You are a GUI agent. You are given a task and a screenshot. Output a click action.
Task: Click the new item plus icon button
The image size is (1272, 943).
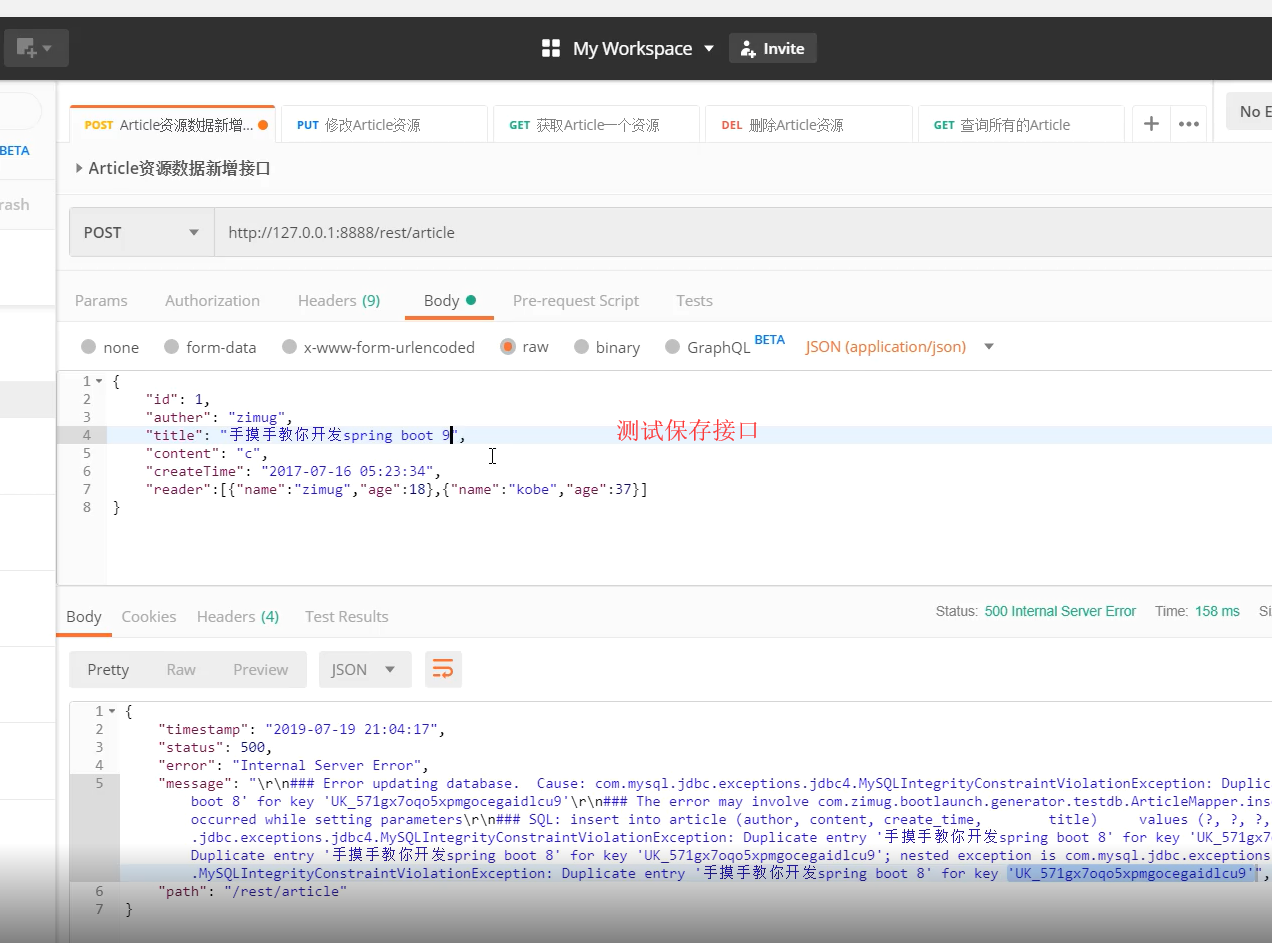click(x=36, y=48)
